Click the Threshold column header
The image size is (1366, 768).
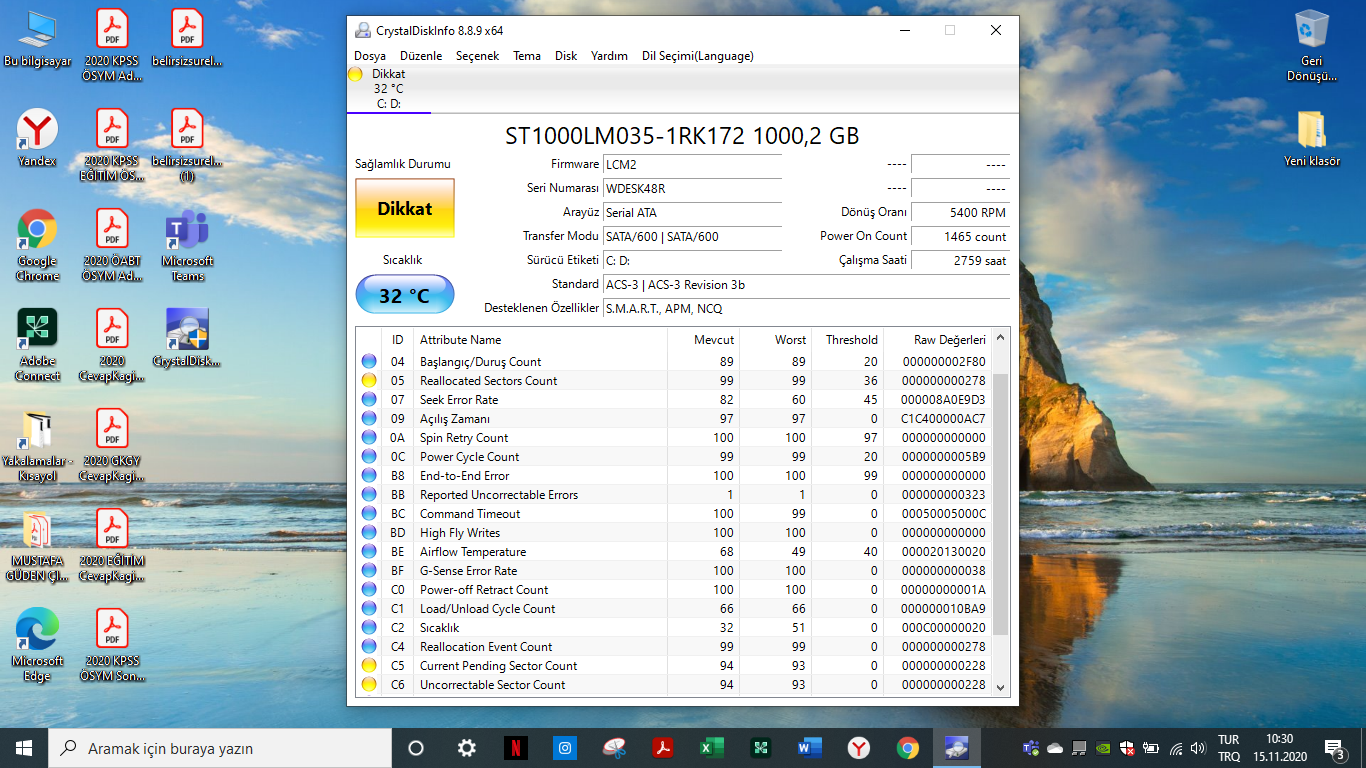847,340
